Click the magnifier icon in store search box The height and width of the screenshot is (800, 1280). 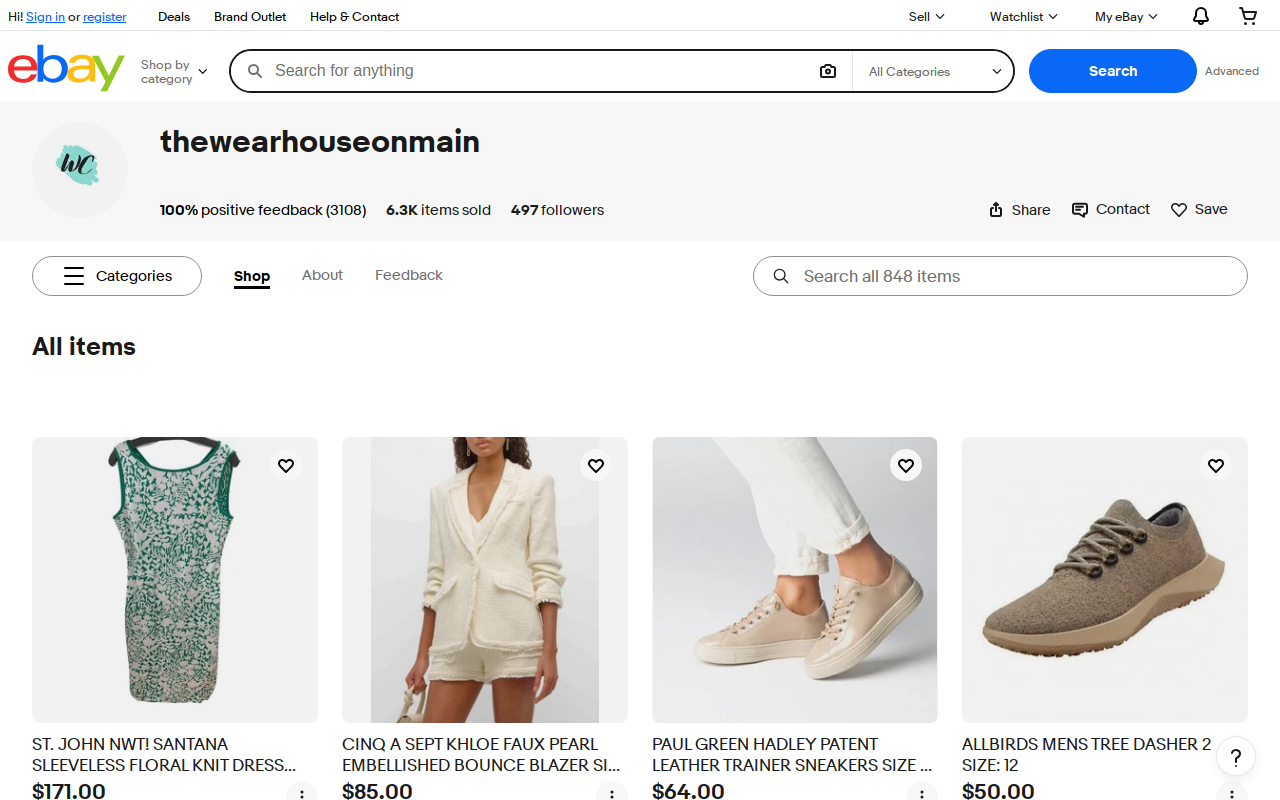coord(781,276)
